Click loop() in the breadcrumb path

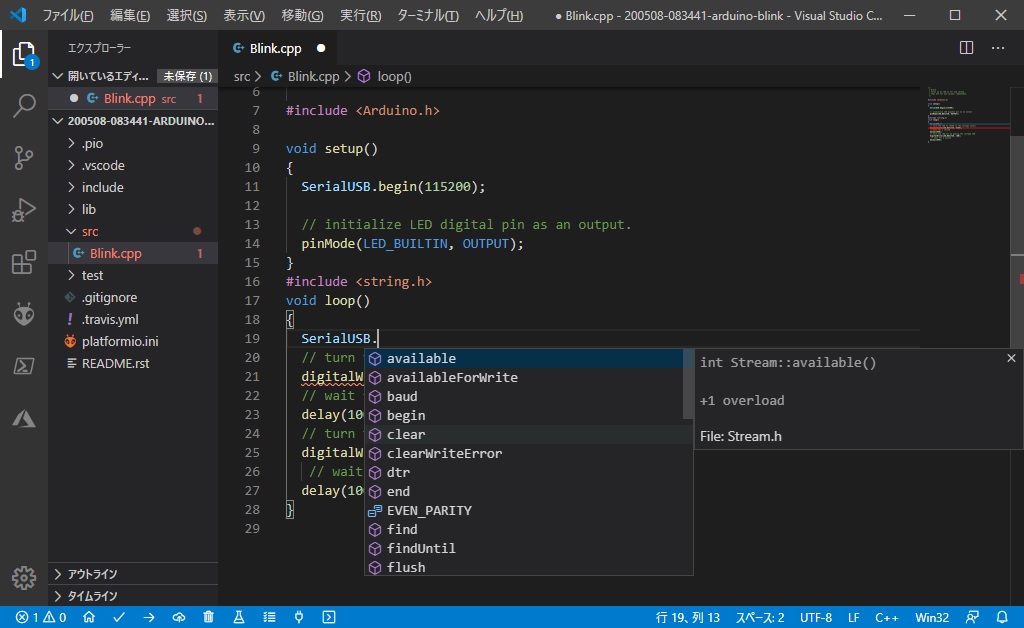(x=394, y=76)
